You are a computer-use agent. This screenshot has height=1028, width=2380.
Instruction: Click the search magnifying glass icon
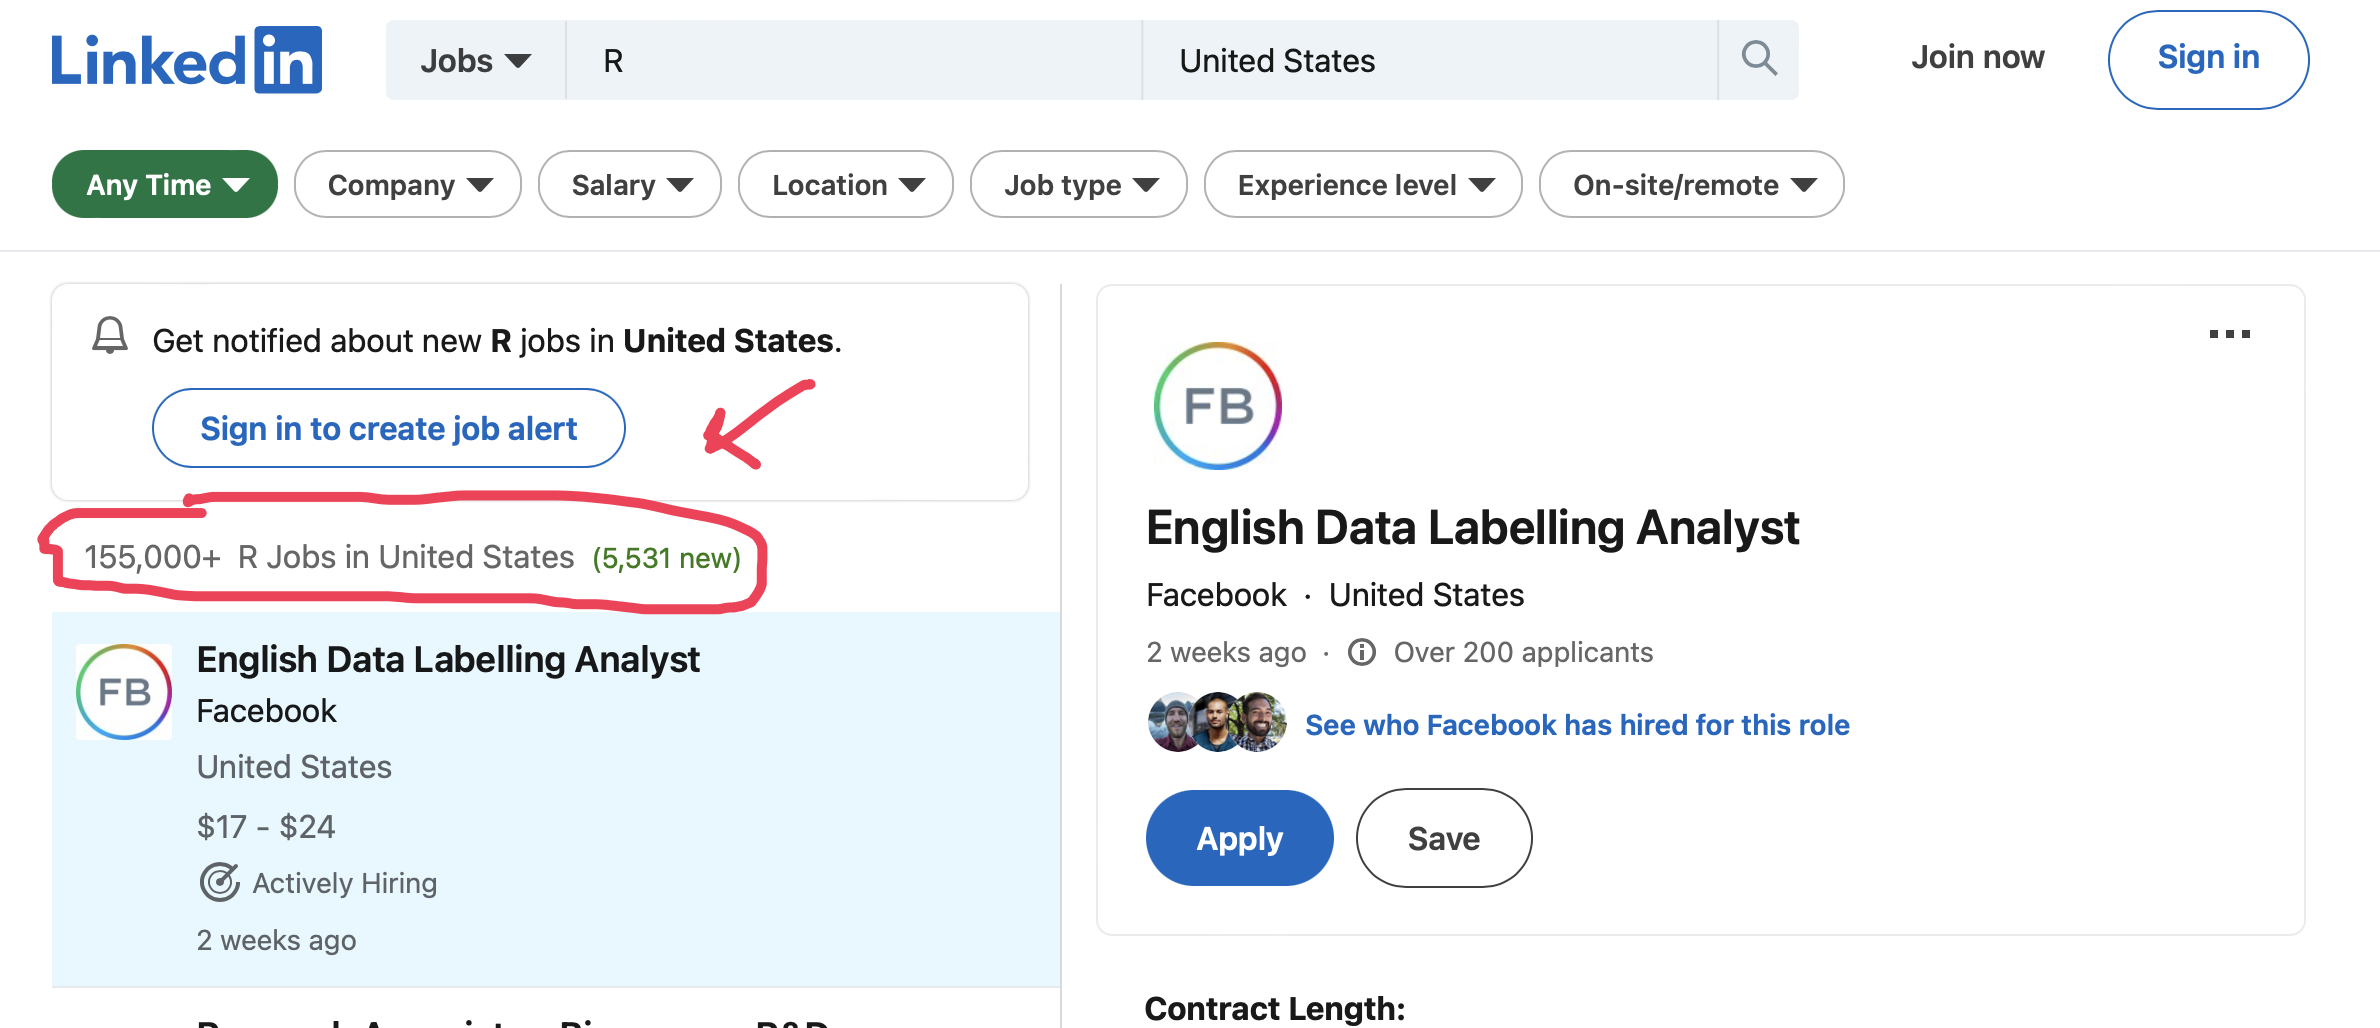1758,59
